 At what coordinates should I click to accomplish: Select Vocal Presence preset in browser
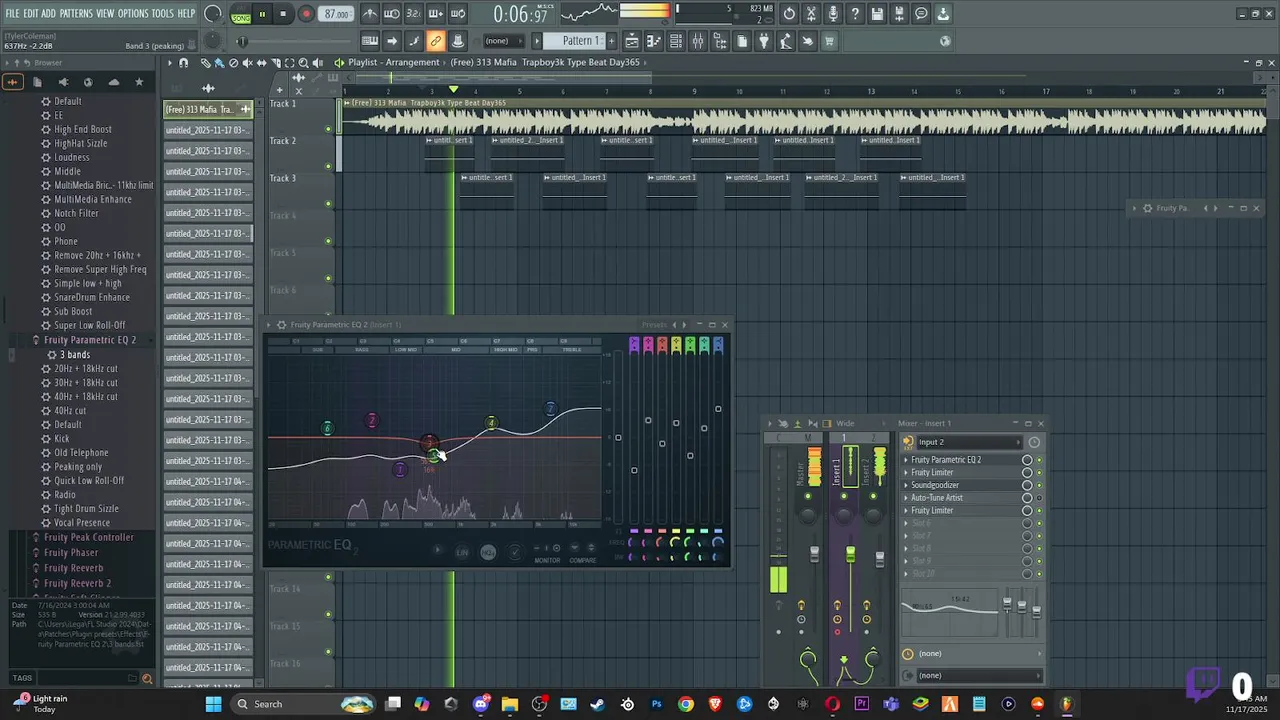point(82,523)
